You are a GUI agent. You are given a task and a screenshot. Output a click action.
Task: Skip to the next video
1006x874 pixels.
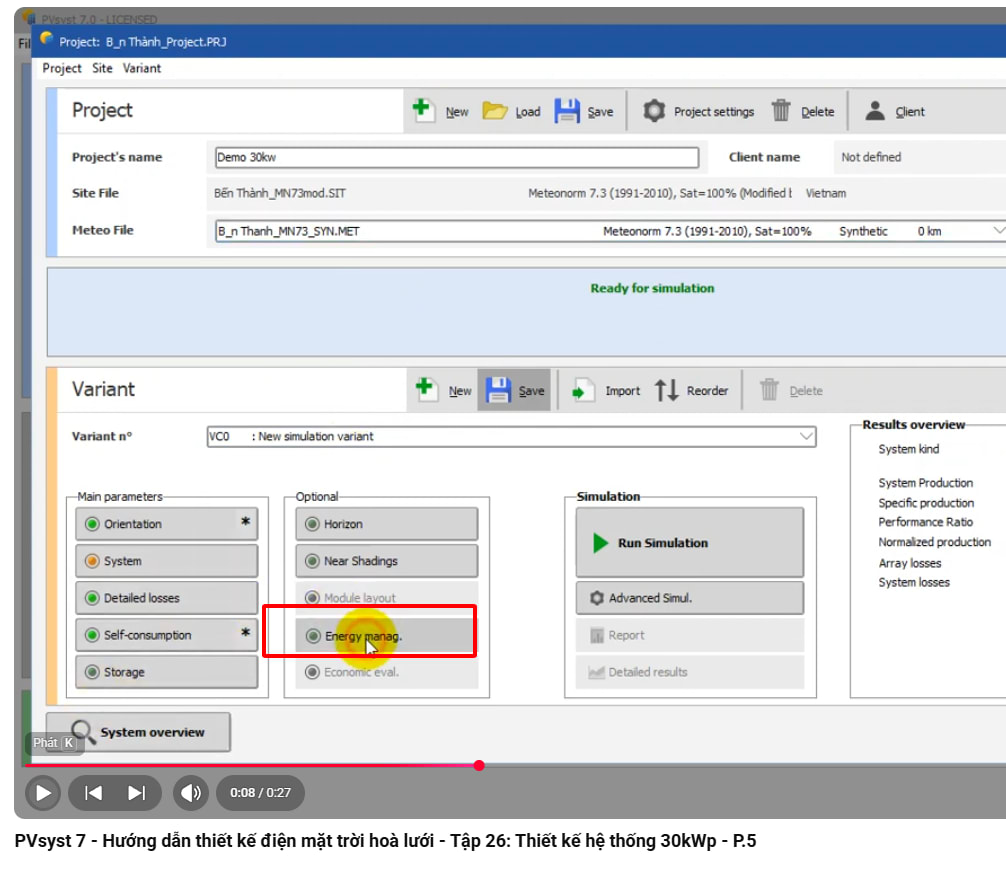[x=136, y=793]
